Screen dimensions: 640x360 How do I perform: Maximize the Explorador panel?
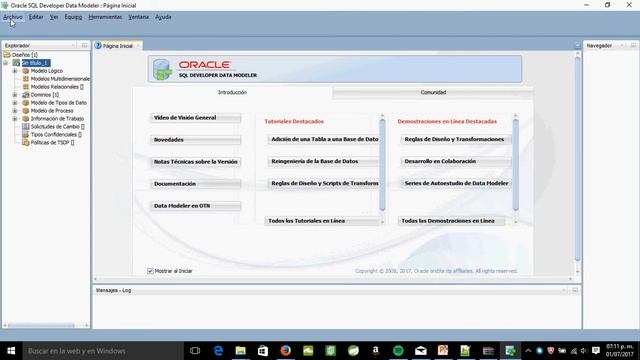84,45
